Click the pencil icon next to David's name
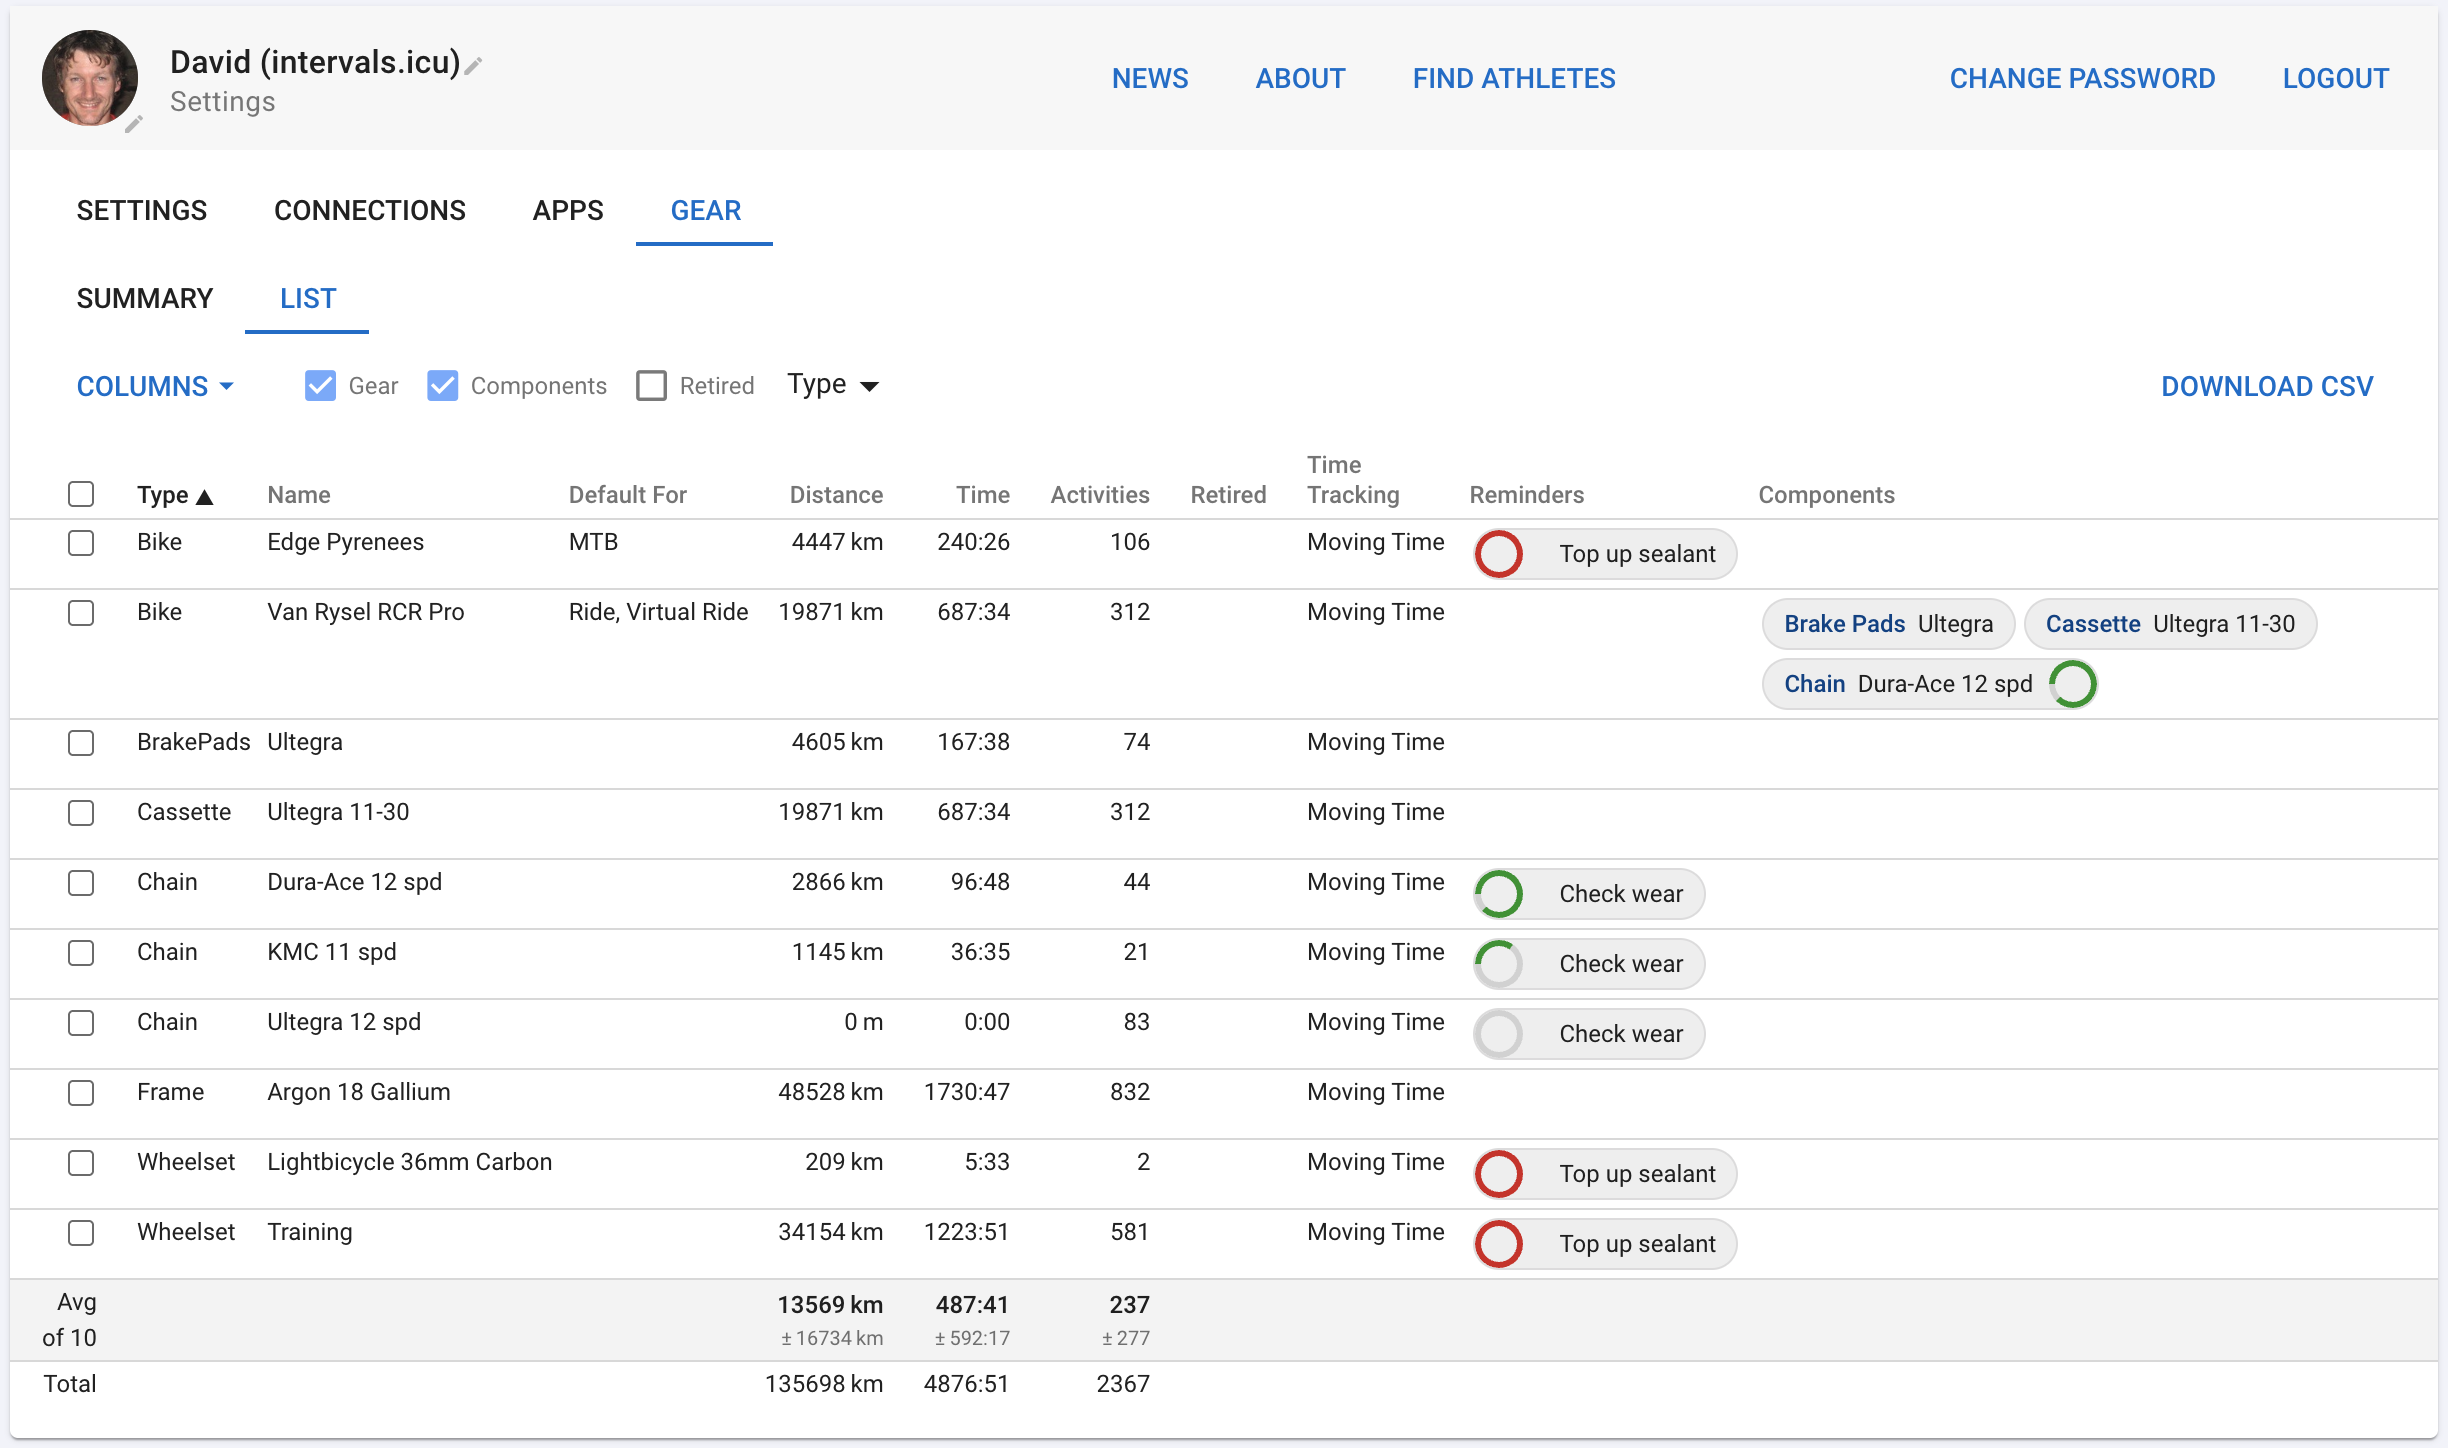Image resolution: width=2448 pixels, height=1448 pixels. point(474,66)
